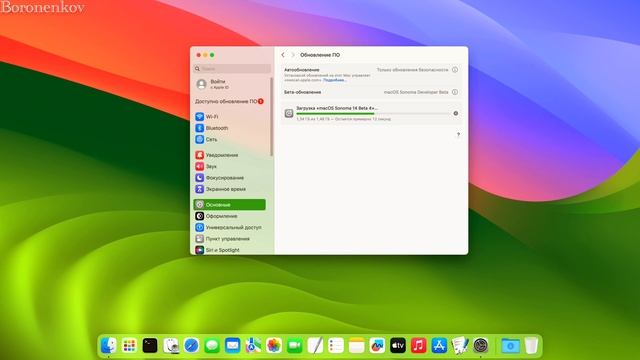
Task: Open Photos from the Dock
Action: [x=274, y=346]
